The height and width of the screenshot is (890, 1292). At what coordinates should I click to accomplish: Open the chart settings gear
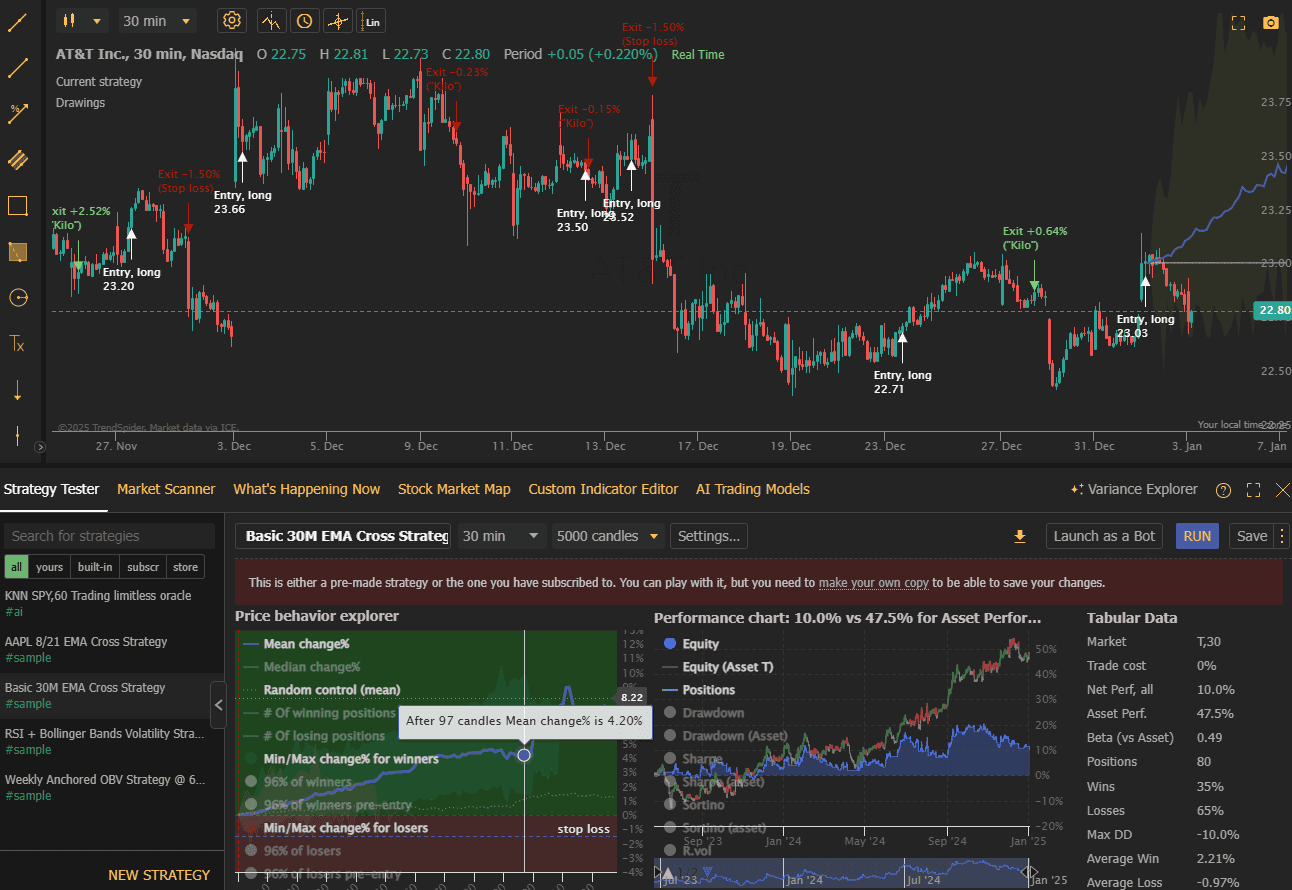pos(232,20)
